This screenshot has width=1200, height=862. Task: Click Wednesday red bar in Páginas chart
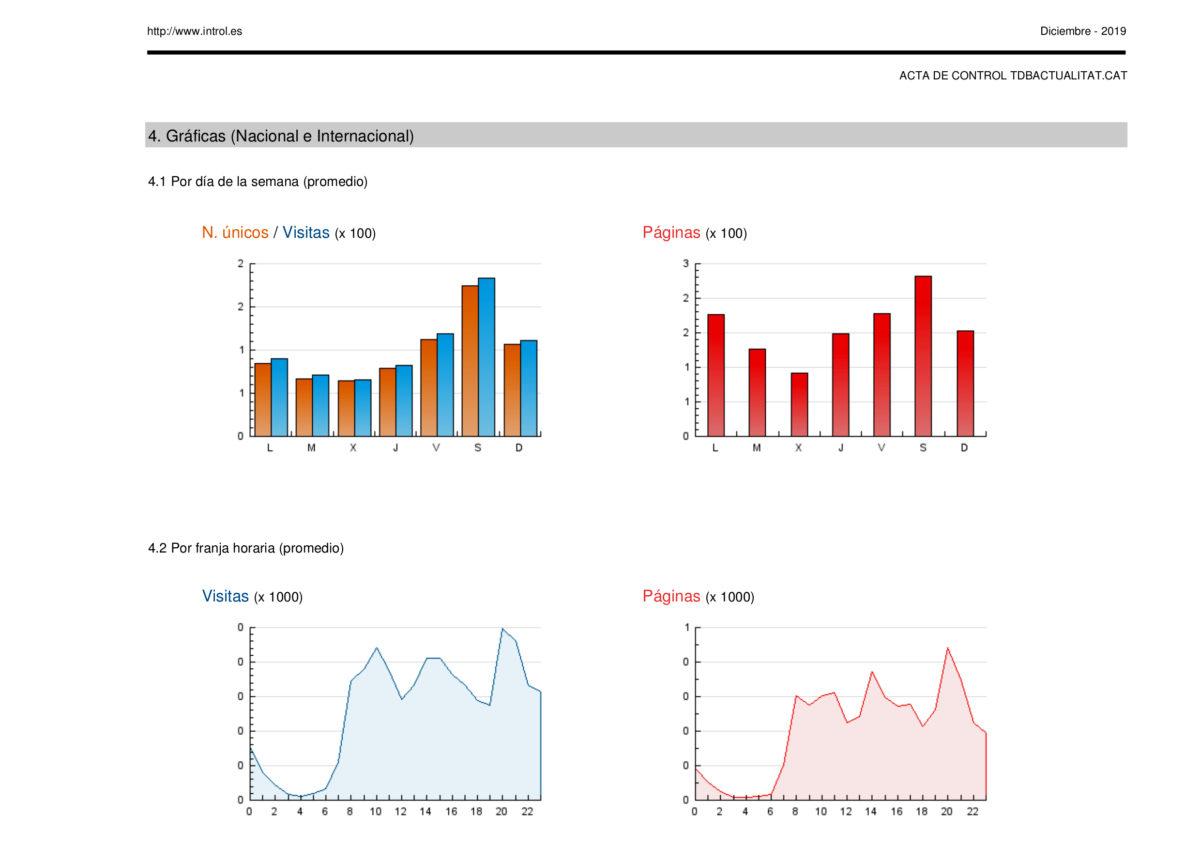tap(799, 404)
